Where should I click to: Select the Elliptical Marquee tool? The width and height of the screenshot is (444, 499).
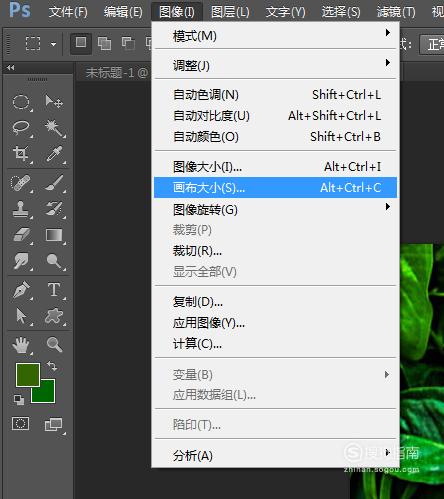pyautogui.click(x=21, y=102)
